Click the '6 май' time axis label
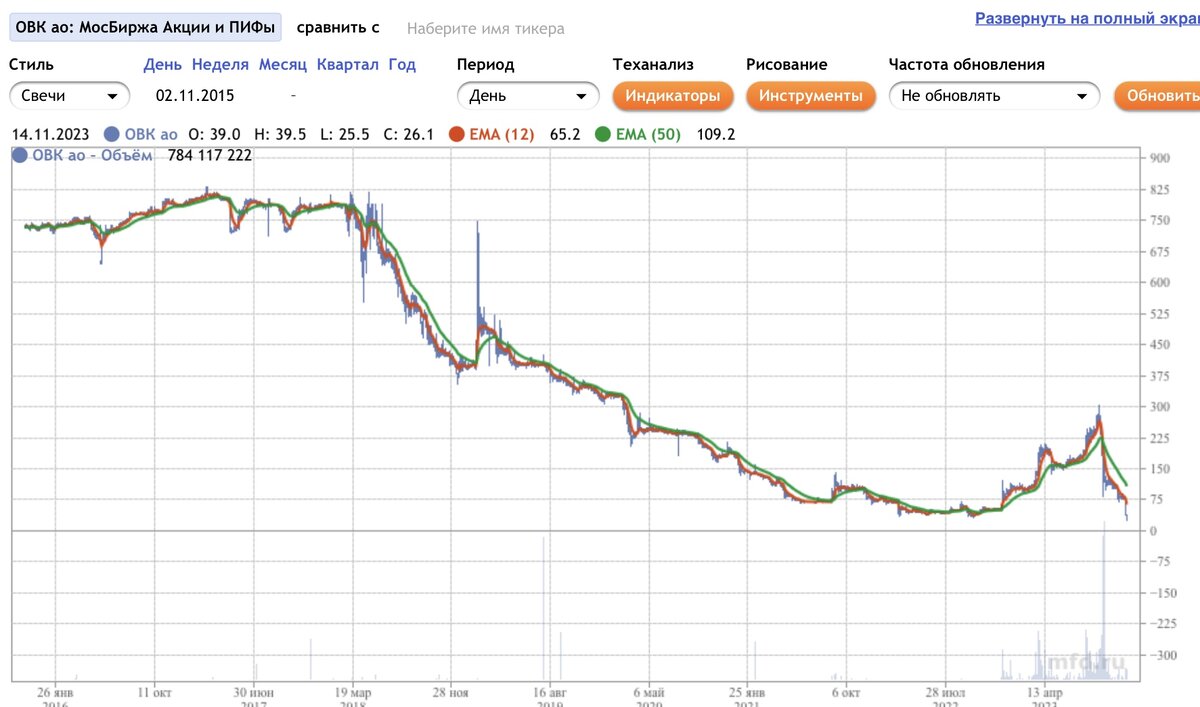Screen dimensions: 1200x707 click(649, 691)
